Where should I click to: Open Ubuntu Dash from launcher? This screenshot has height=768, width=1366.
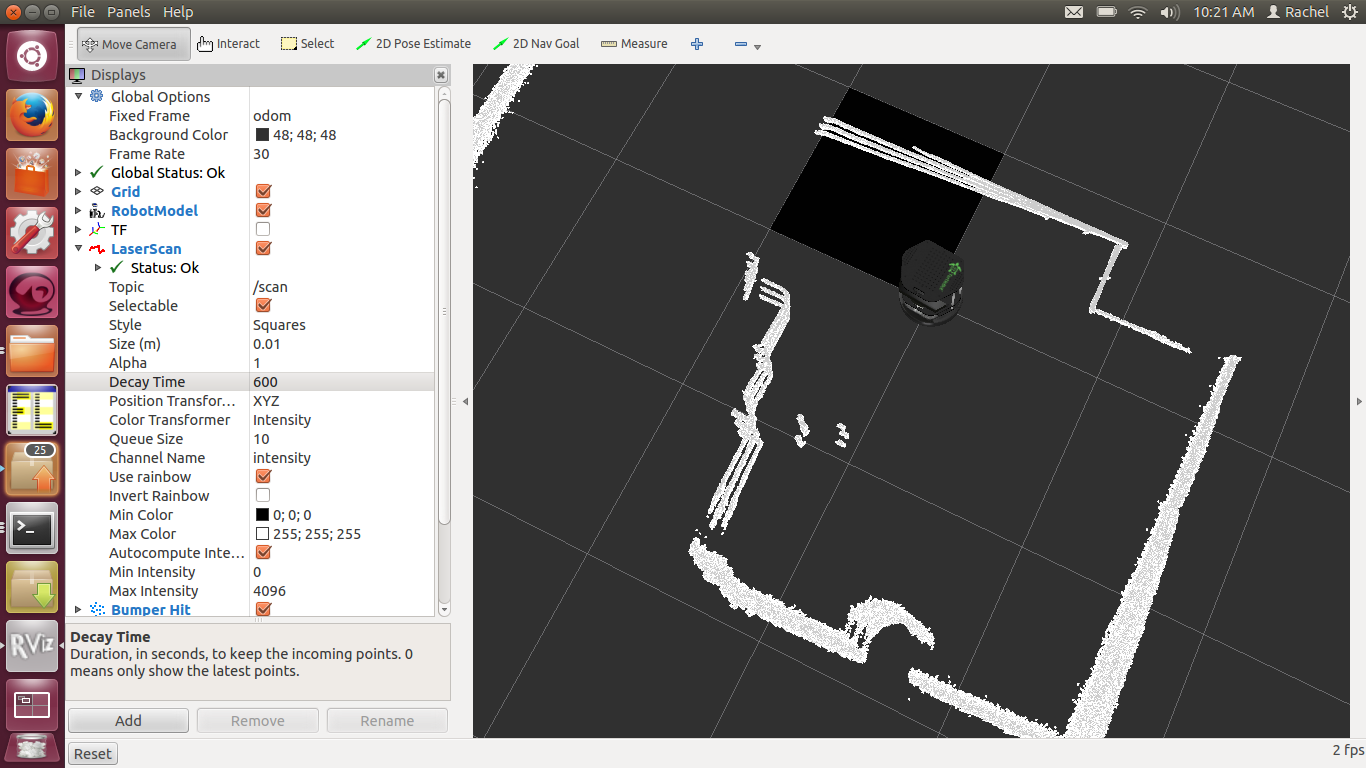pos(33,56)
